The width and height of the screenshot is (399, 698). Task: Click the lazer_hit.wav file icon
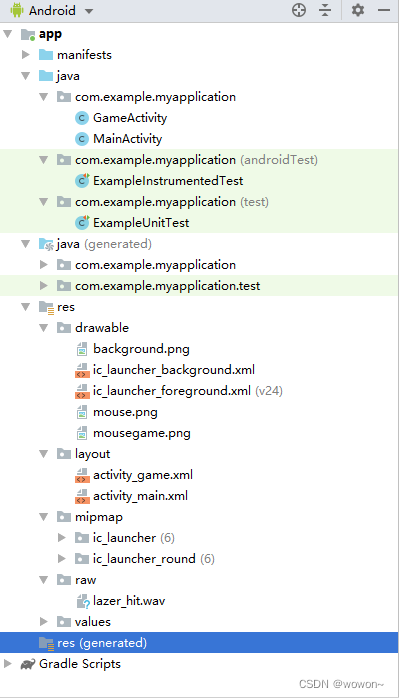point(83,601)
